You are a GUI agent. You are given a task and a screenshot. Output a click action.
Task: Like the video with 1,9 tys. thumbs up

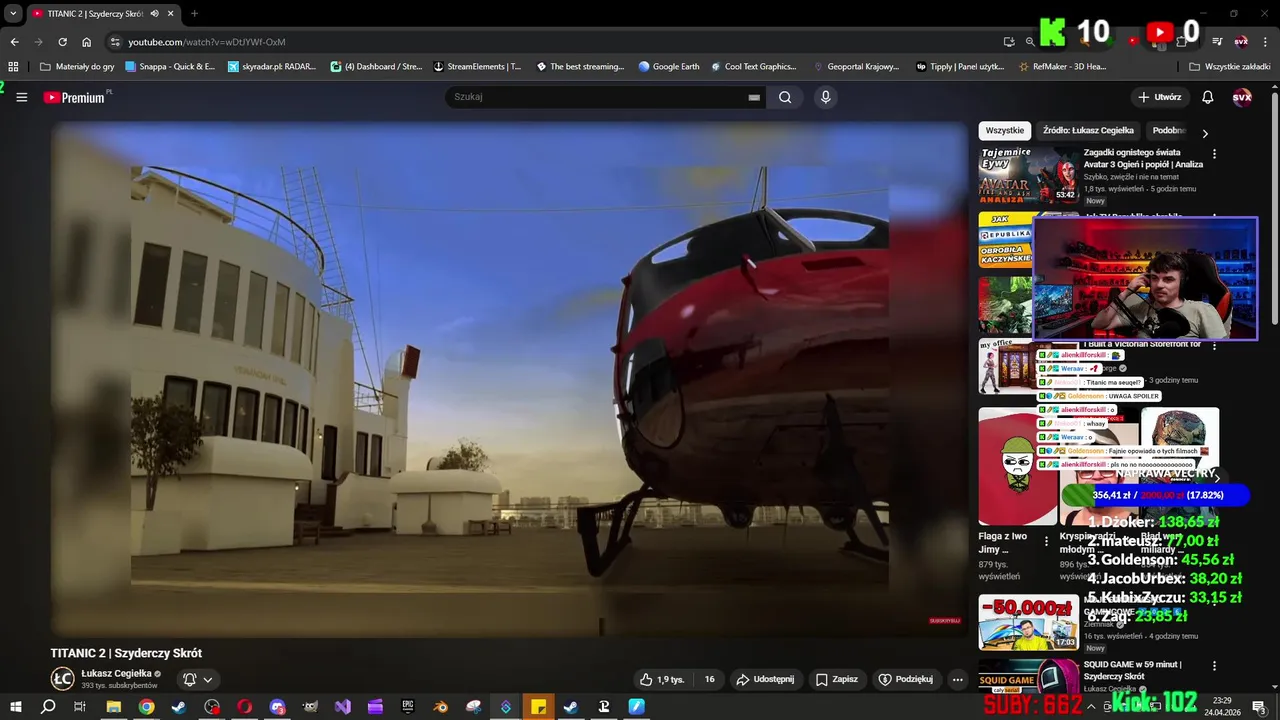[x=662, y=679]
